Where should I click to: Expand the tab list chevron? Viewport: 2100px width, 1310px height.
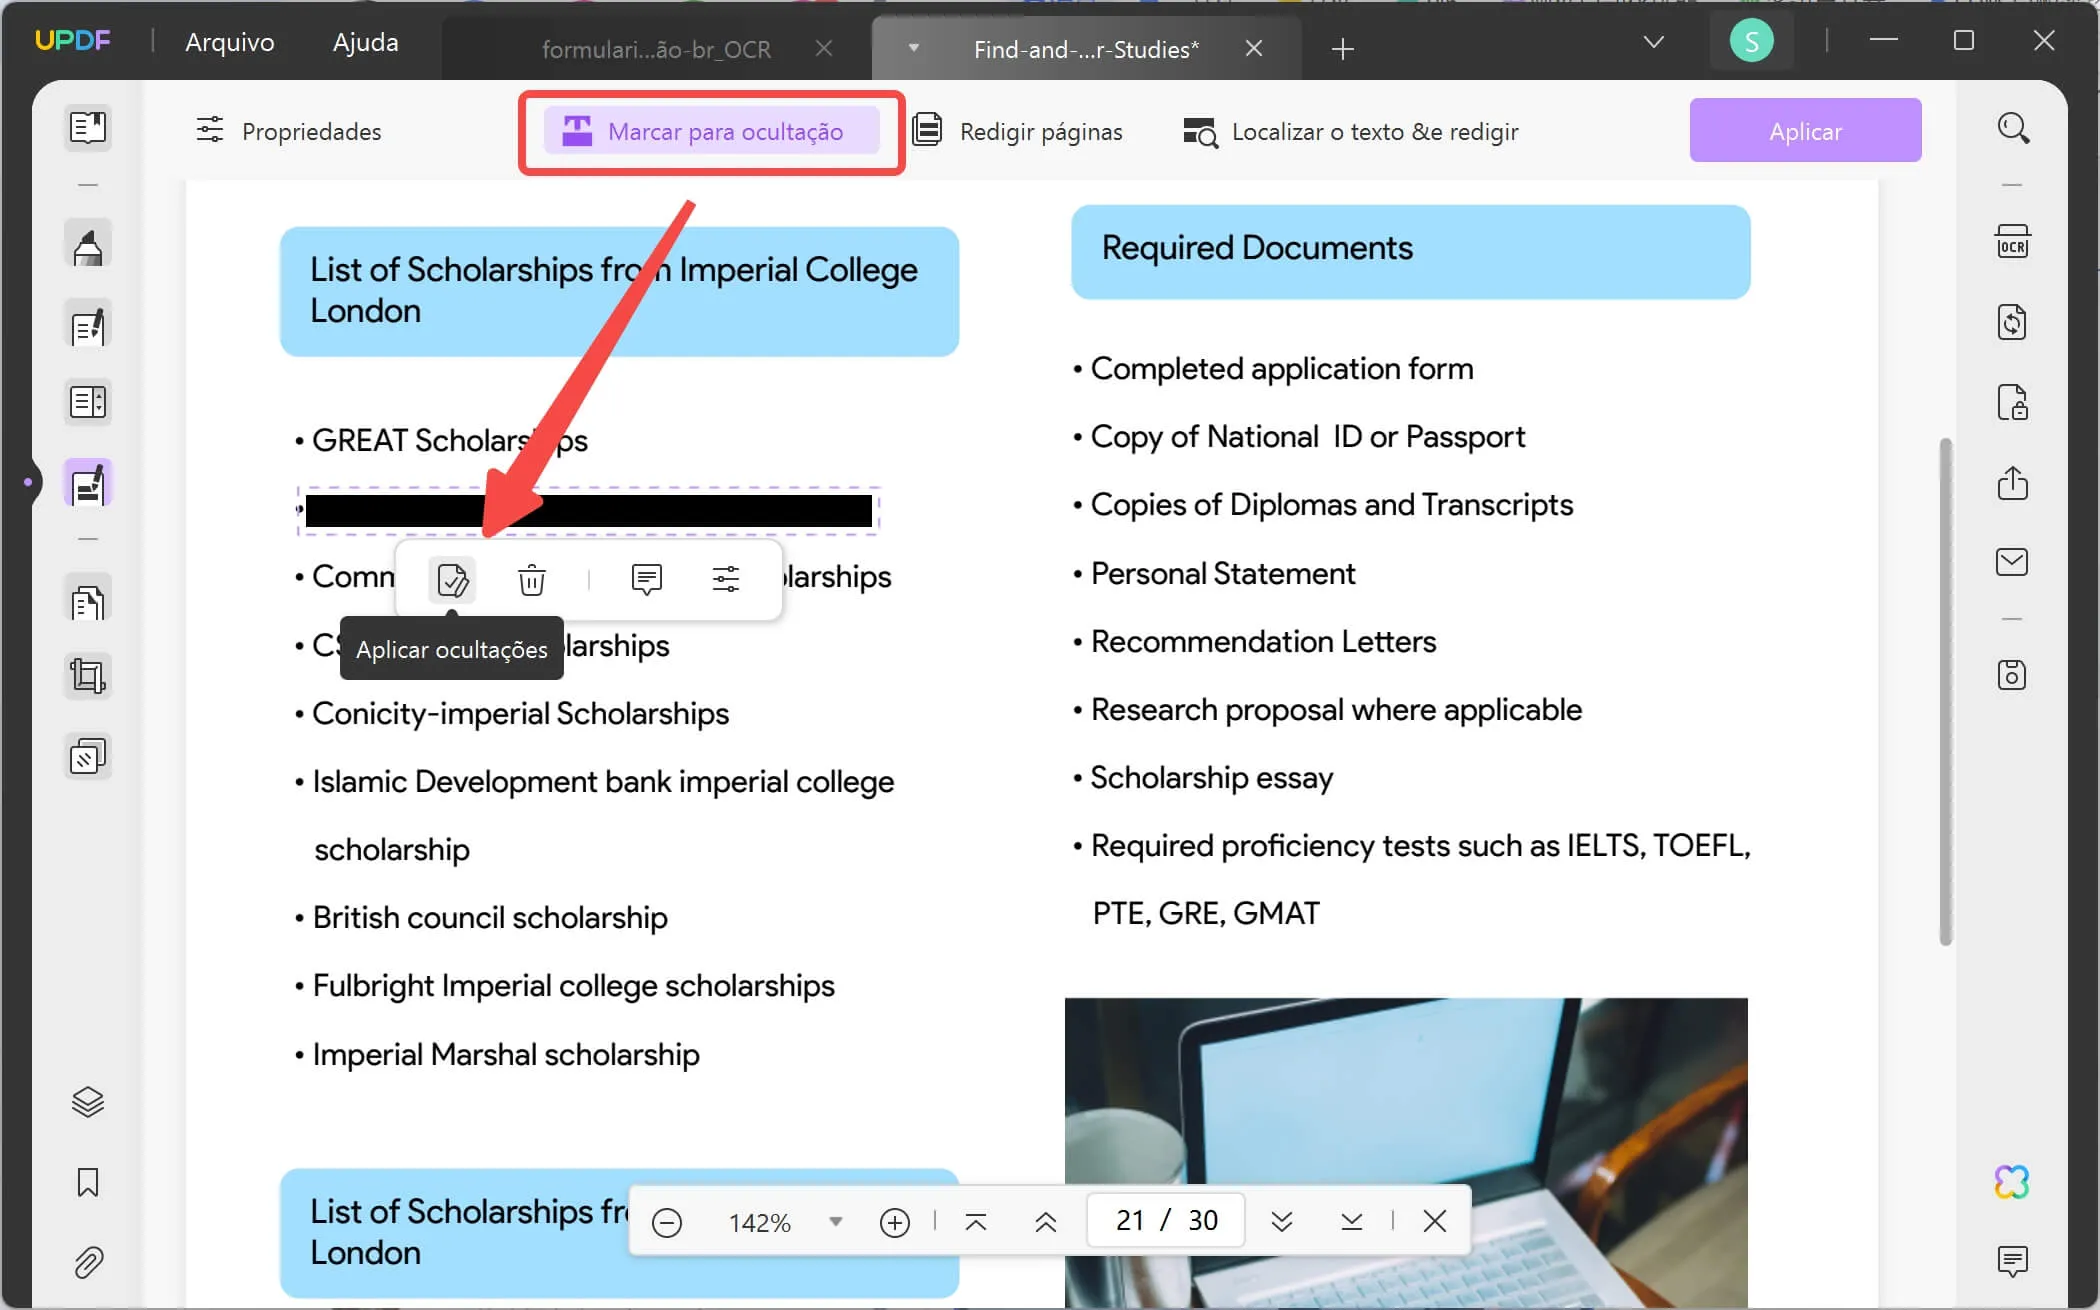1654,42
